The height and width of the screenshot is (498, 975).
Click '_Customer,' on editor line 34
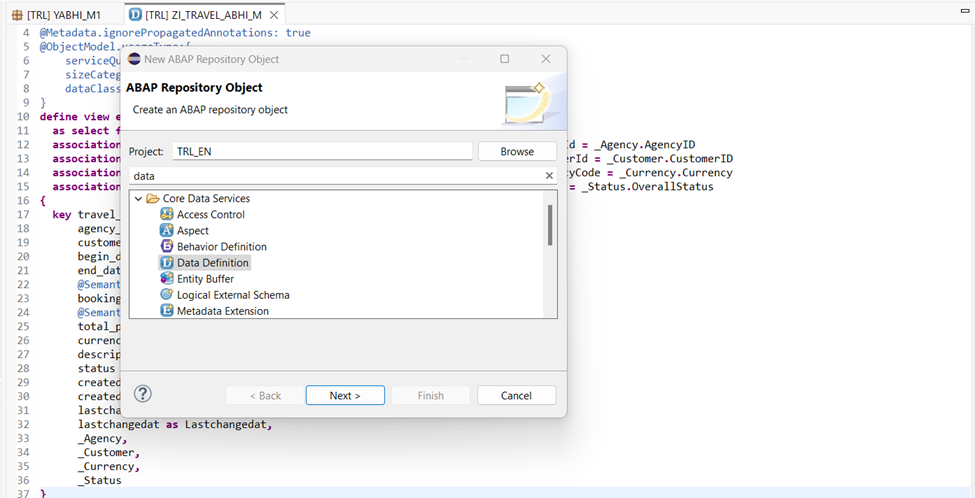point(109,453)
